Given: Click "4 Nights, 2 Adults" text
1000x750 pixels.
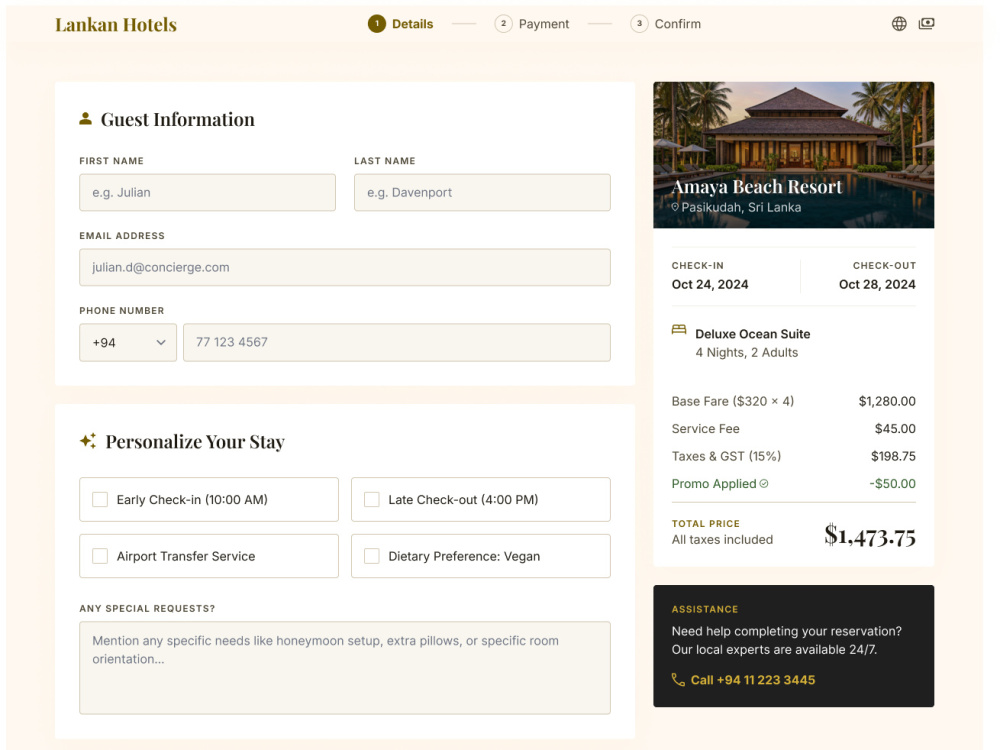Looking at the screenshot, I should [746, 353].
